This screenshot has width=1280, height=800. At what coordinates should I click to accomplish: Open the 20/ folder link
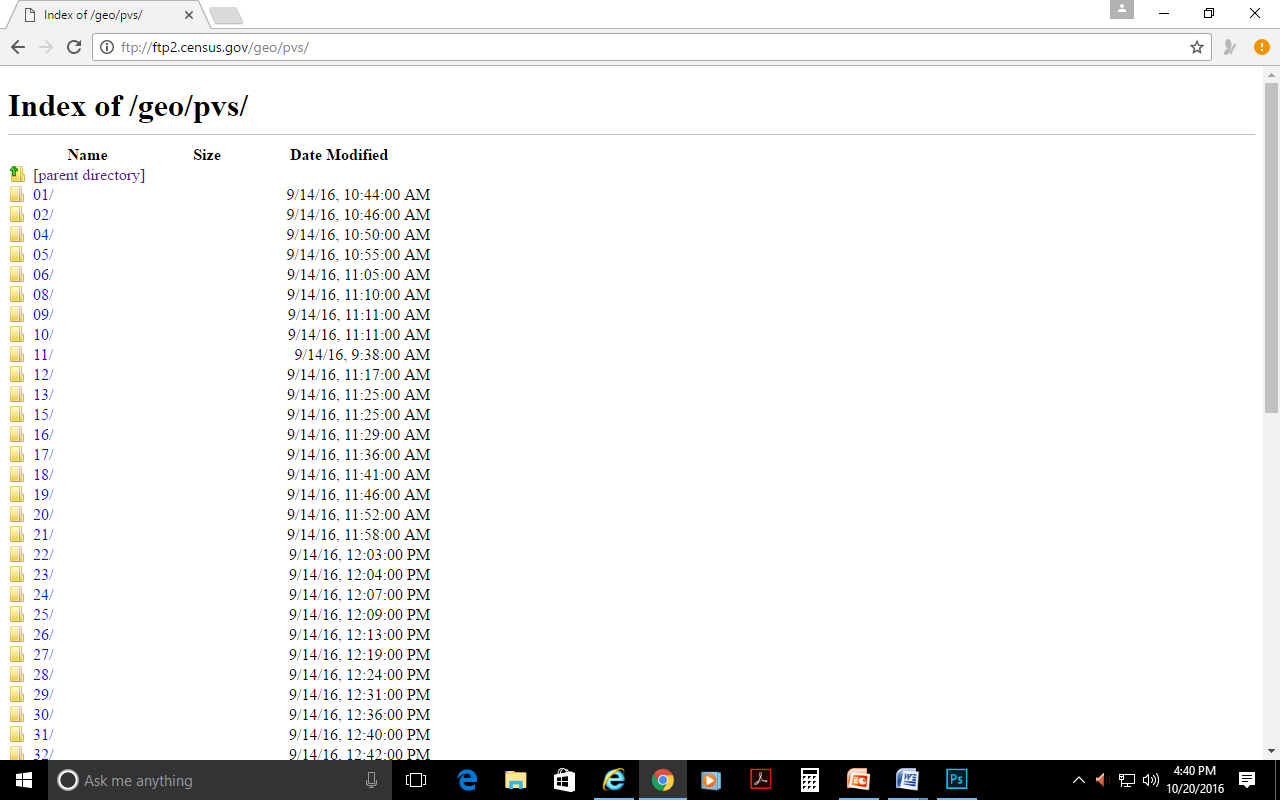(x=43, y=515)
